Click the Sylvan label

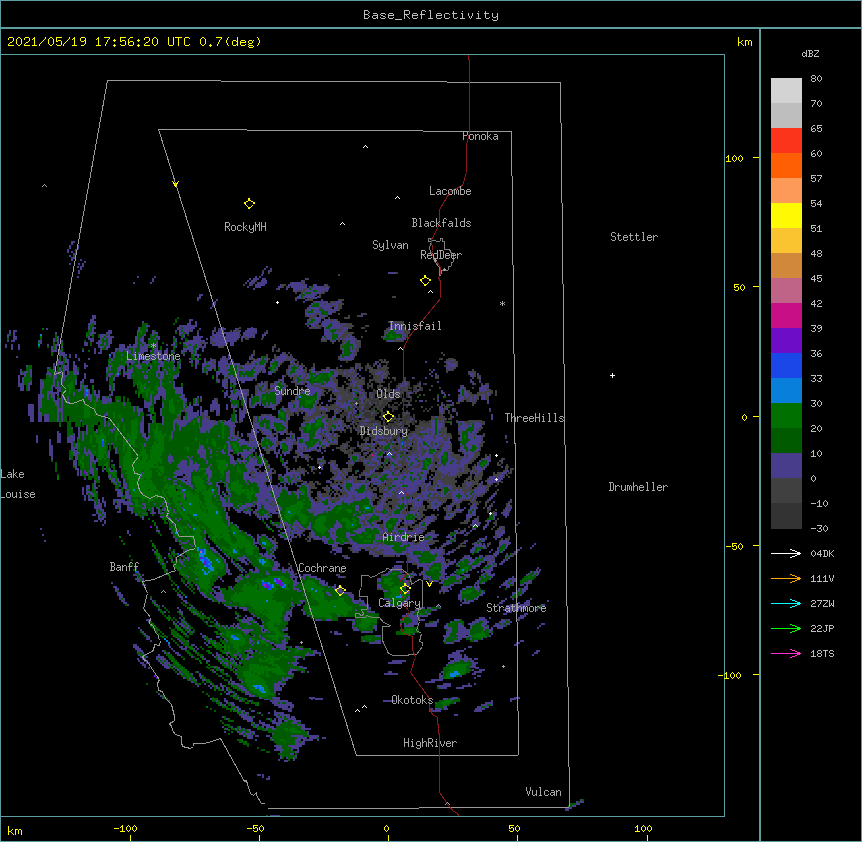point(390,245)
